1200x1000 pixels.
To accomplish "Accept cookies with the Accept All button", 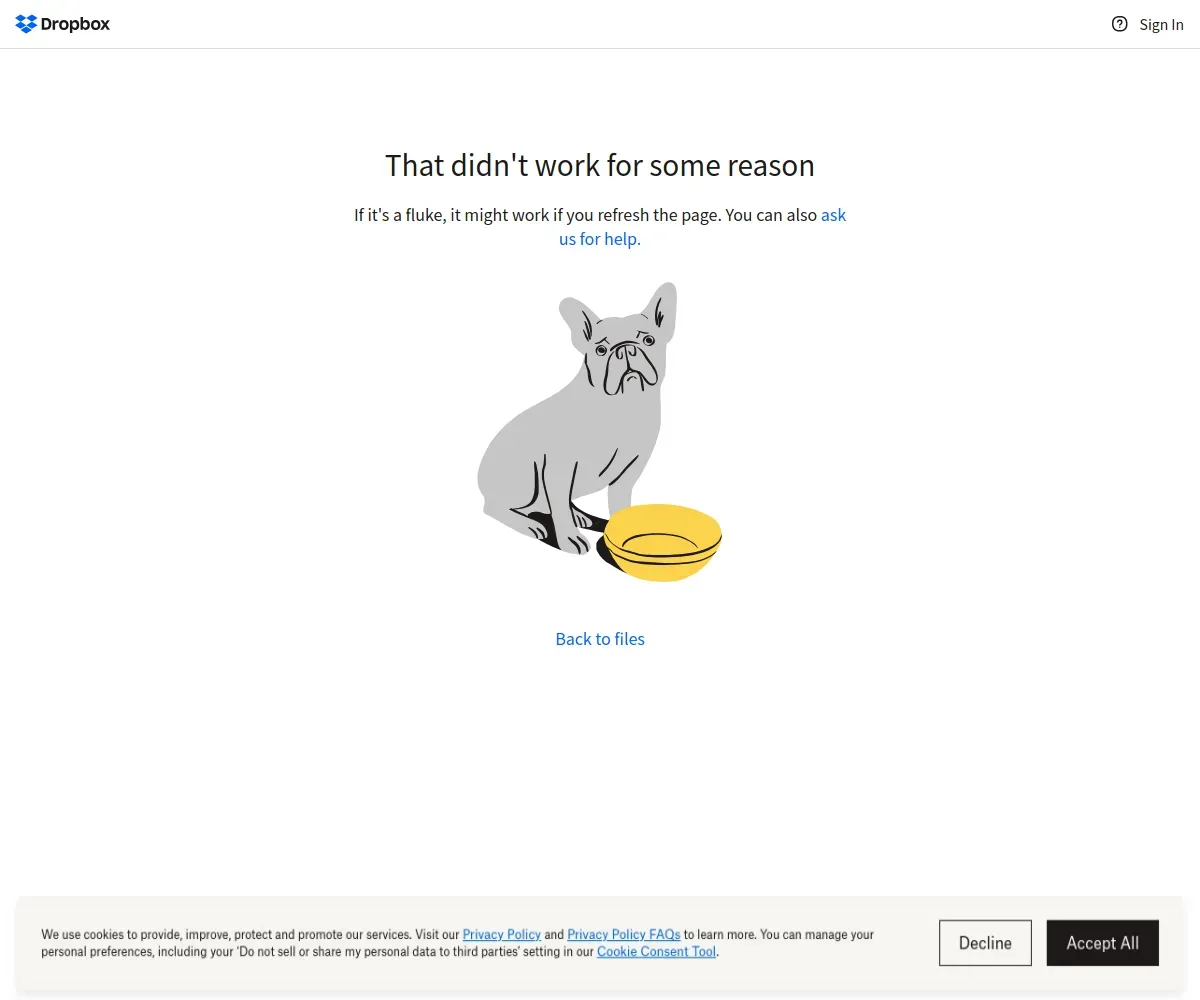I will (1102, 943).
